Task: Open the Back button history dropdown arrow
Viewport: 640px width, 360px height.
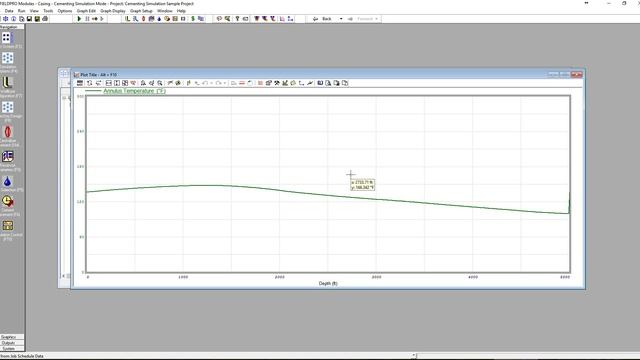Action: 341,19
